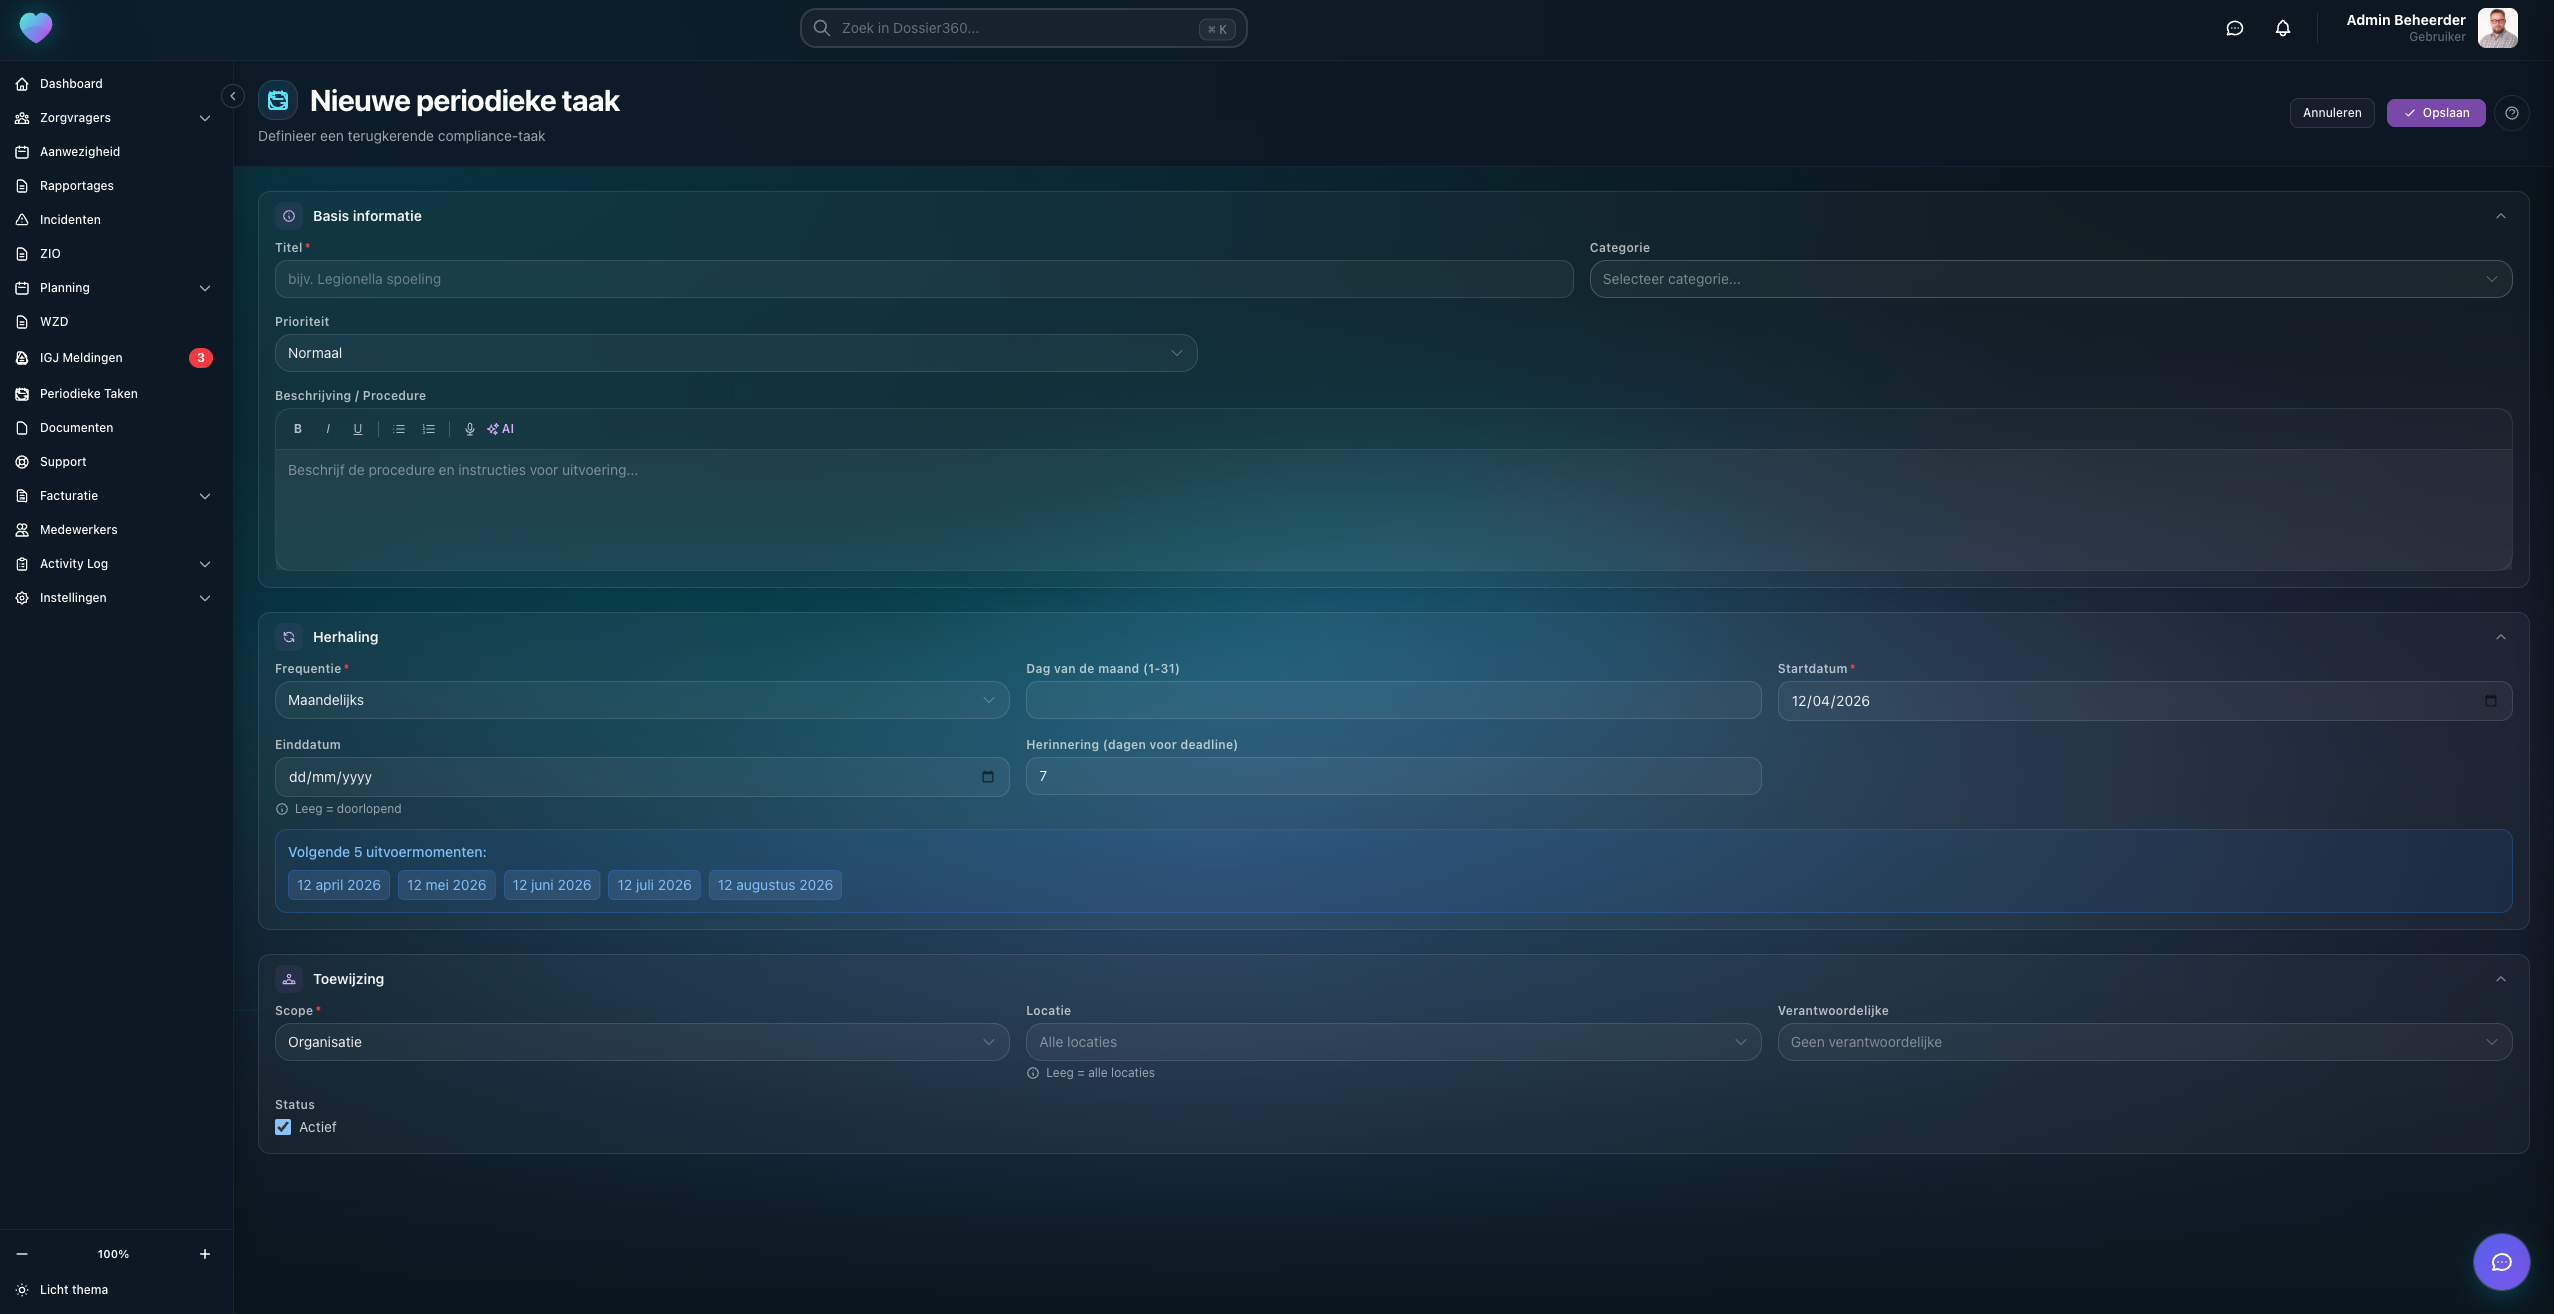Open the floating chat support bubble
This screenshot has height=1314, width=2554.
point(2500,1261)
